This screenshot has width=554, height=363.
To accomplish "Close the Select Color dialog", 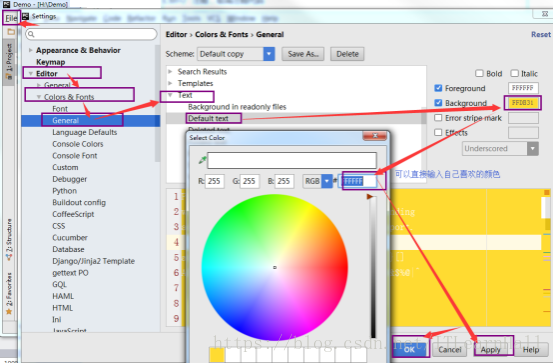I will (x=375, y=136).
